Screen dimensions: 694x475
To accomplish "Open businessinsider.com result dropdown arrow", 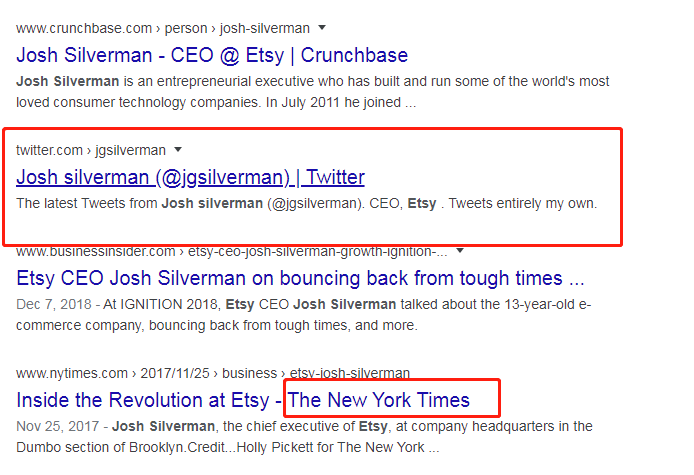I will point(460,251).
